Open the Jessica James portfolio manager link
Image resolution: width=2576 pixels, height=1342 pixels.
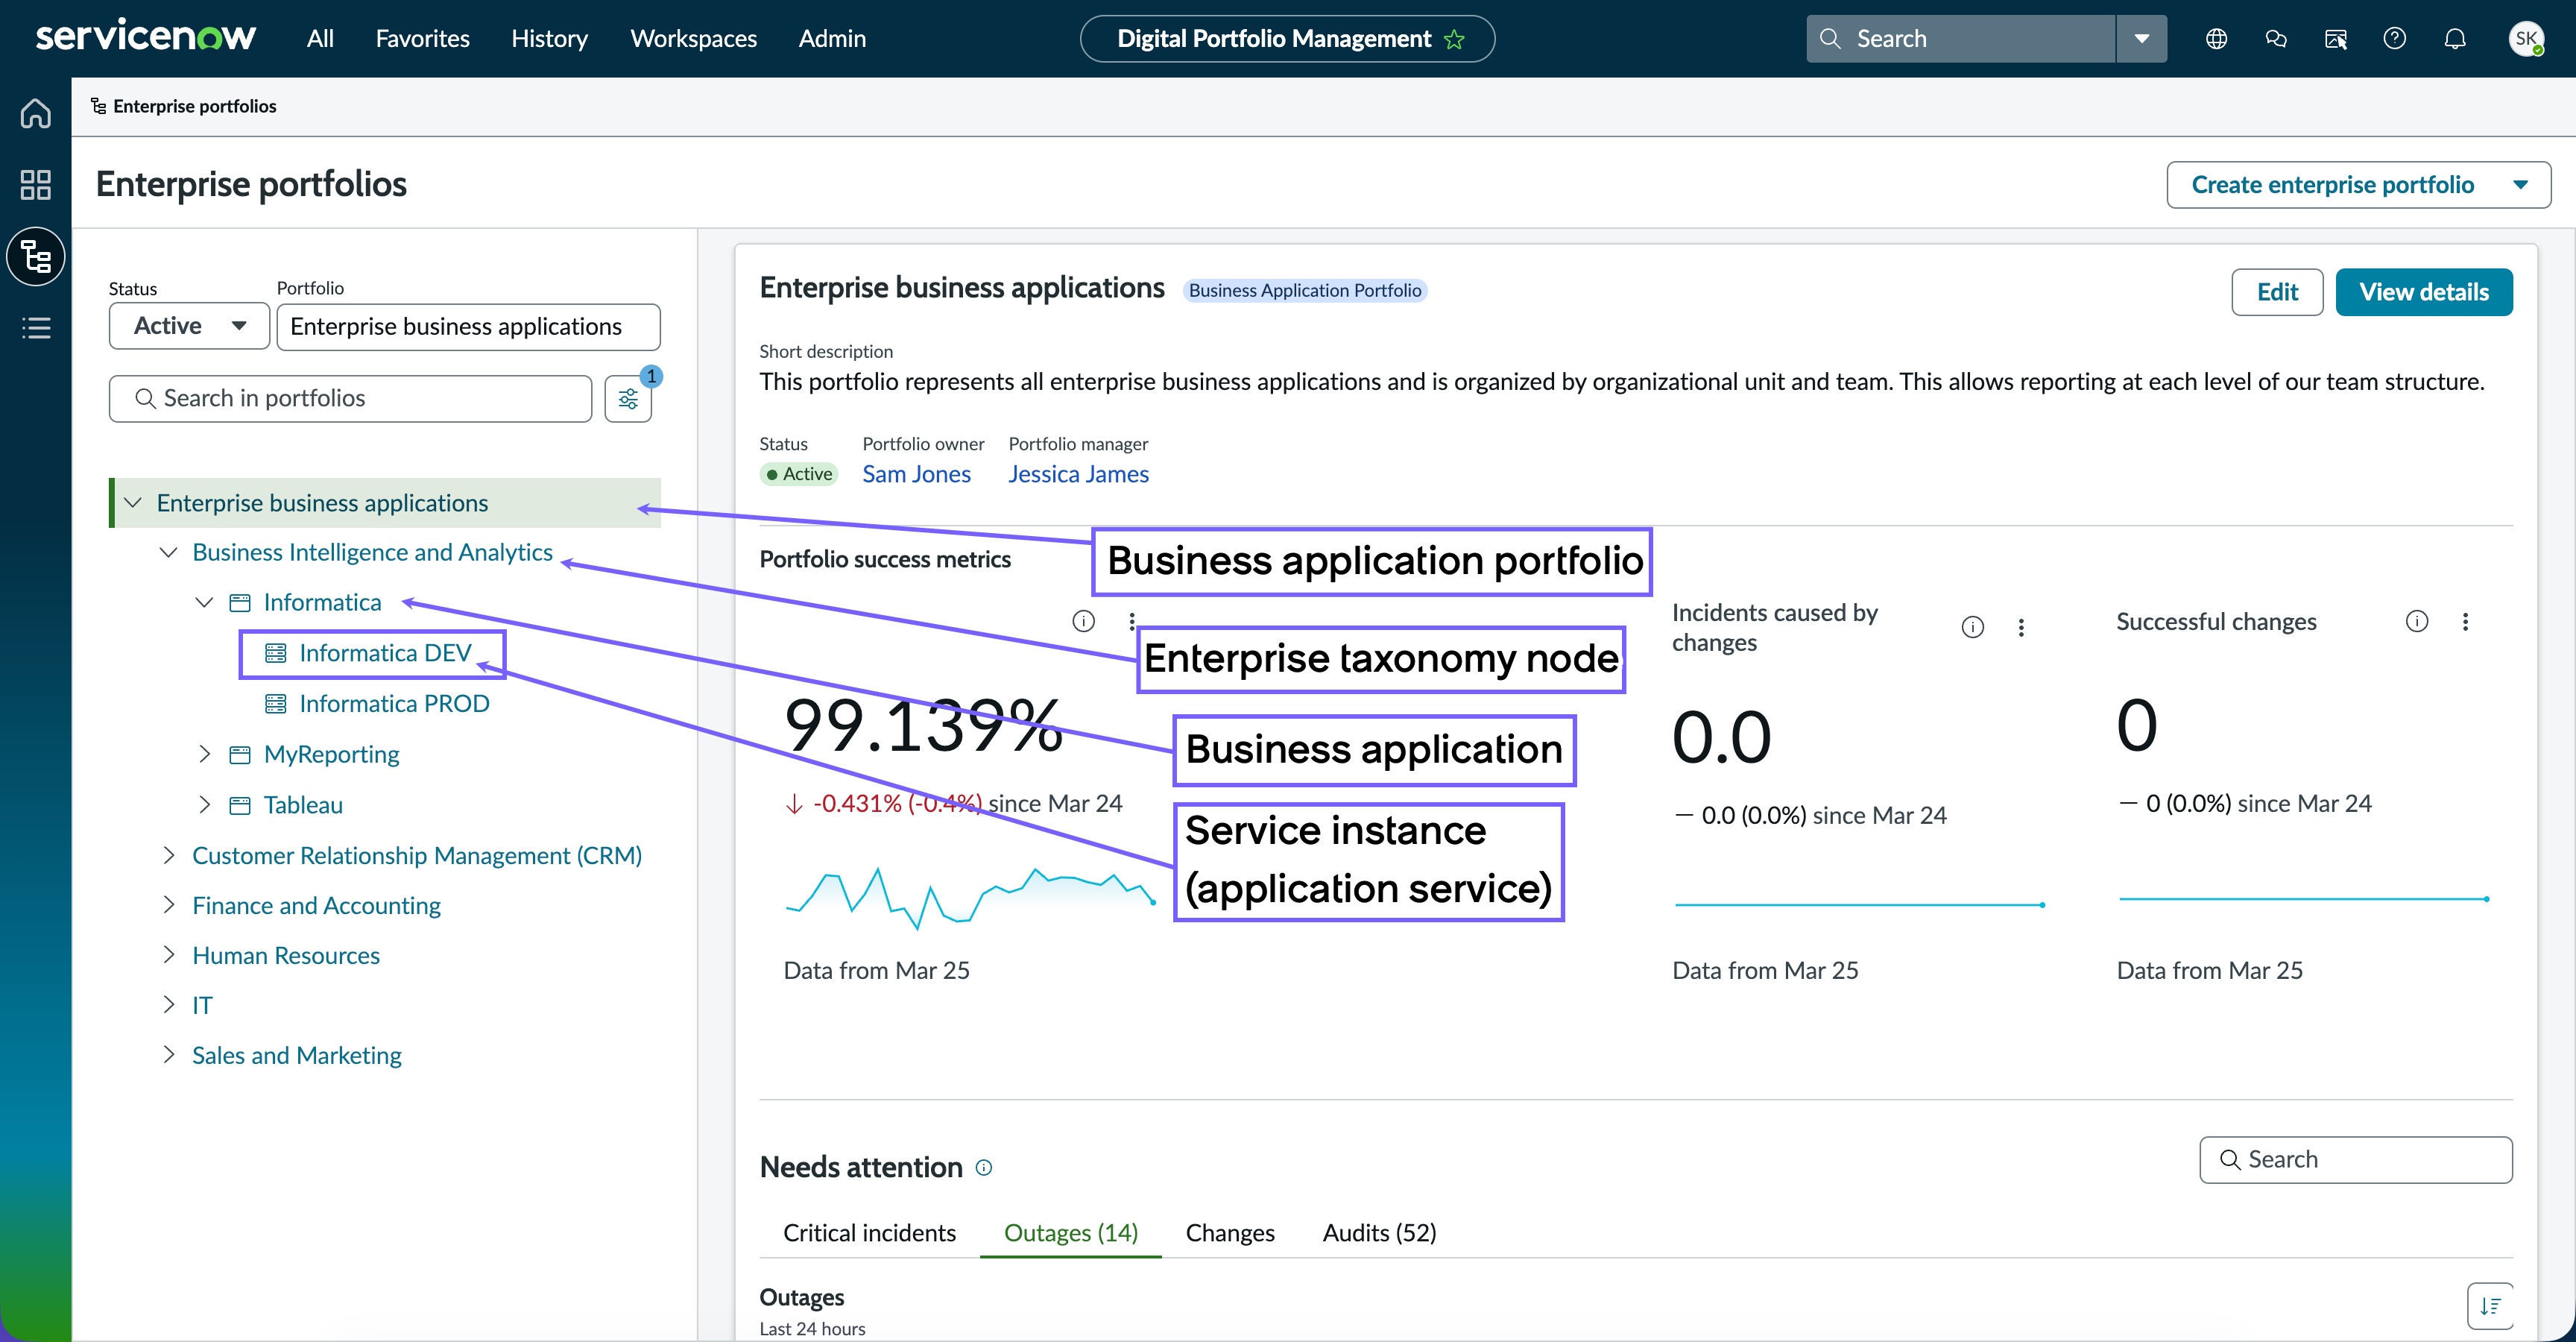click(1078, 474)
